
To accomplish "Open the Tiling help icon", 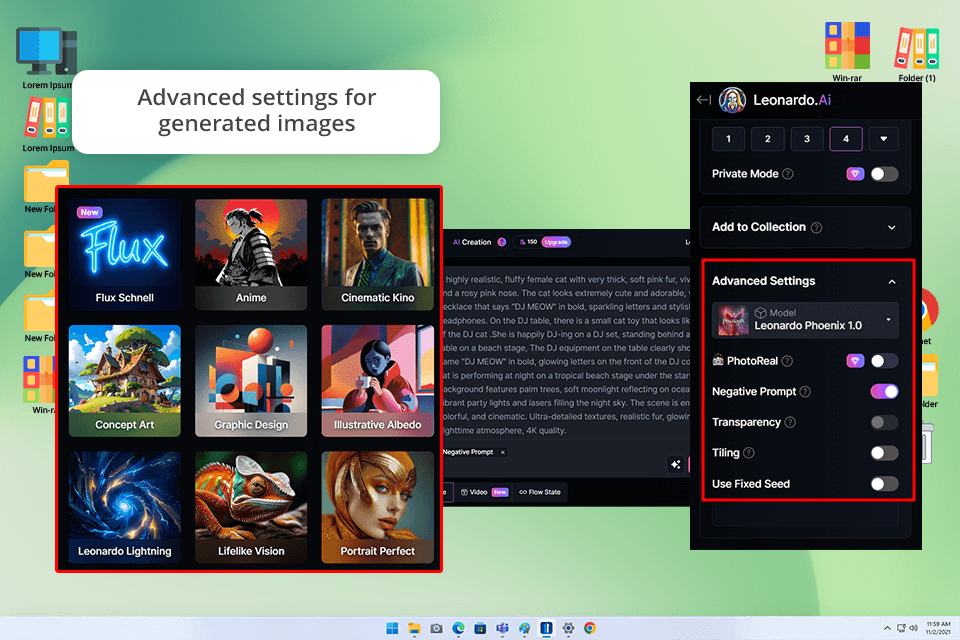I will pyautogui.click(x=749, y=453).
